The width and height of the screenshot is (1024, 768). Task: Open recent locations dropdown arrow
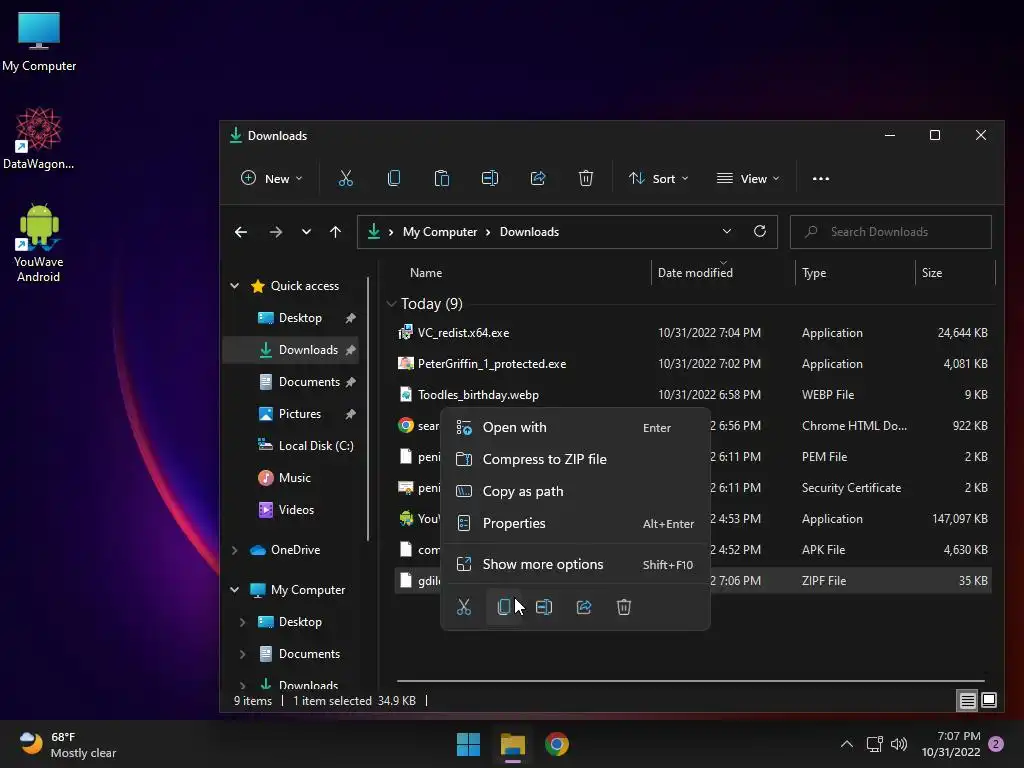point(306,232)
